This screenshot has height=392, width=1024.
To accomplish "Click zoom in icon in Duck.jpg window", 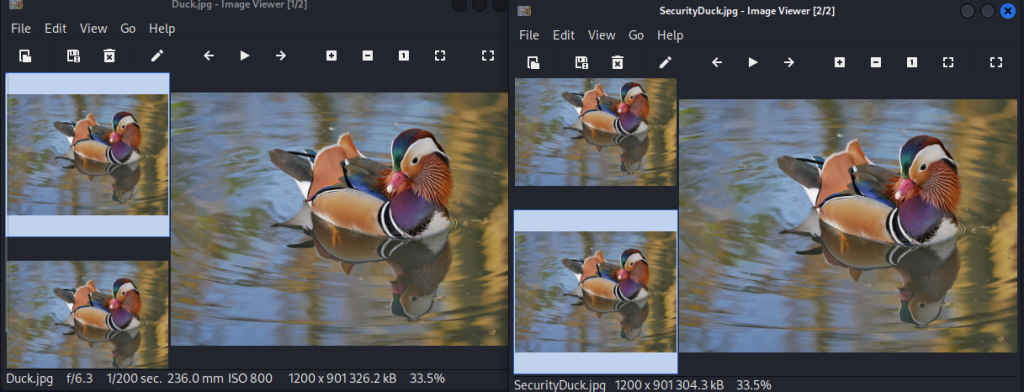I will (331, 56).
